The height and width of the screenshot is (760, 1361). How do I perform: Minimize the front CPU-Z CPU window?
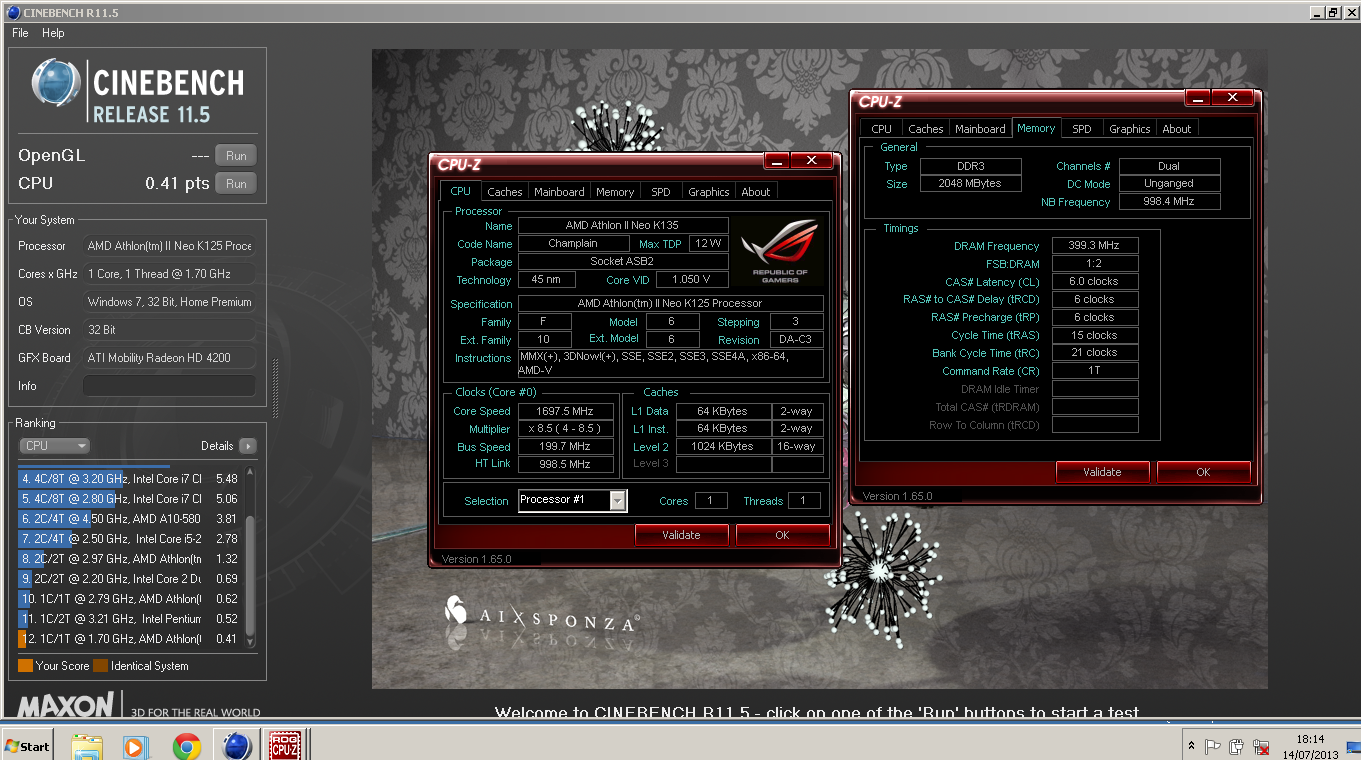coord(777,161)
